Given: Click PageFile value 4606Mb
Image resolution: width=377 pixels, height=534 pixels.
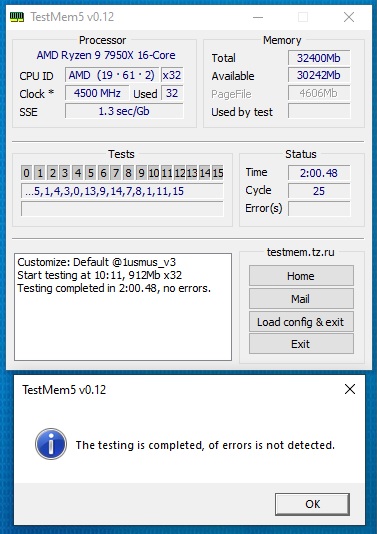Looking at the screenshot, I should (x=319, y=93).
